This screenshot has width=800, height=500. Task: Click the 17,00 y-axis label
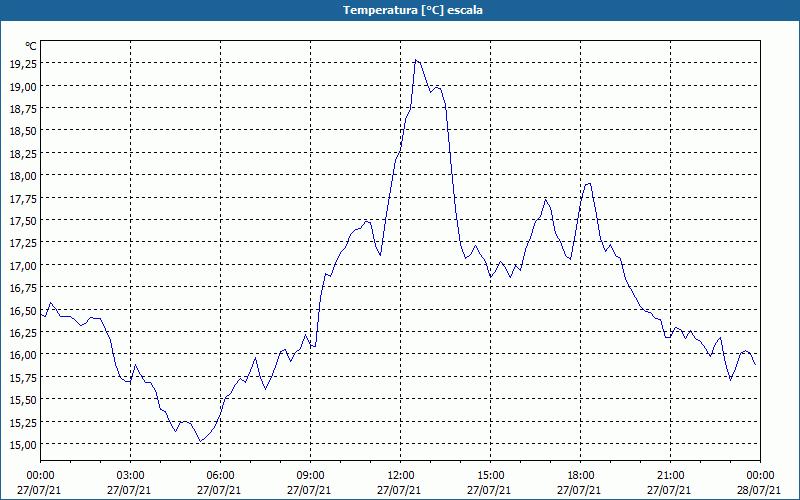click(23, 265)
